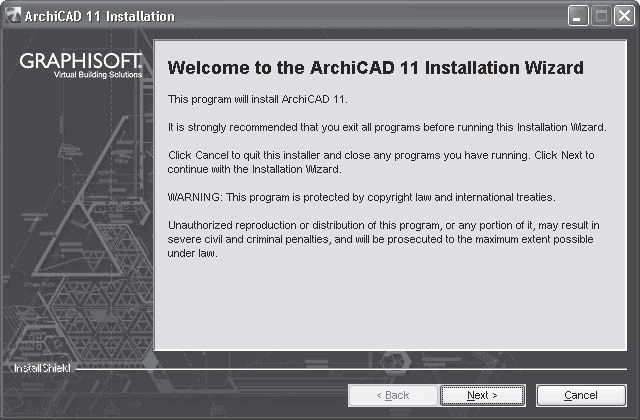Click the ArchiCAD installer icon in title bar
Image resolution: width=640 pixels, height=420 pixels.
[x=12, y=16]
